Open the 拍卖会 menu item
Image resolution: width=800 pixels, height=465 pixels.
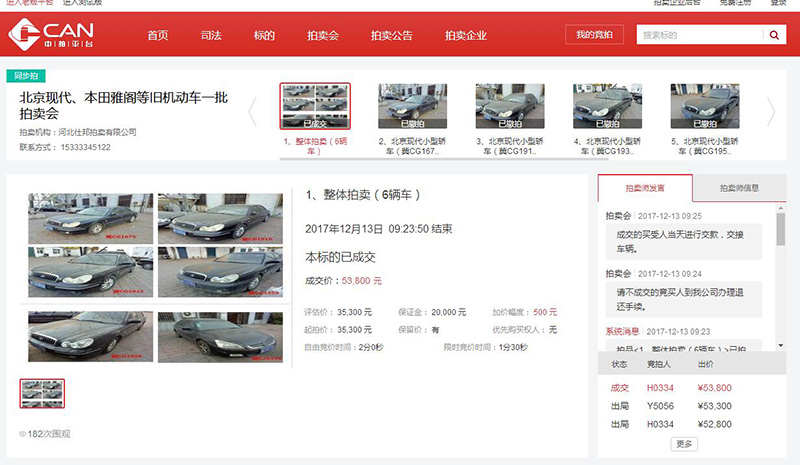[x=322, y=35]
